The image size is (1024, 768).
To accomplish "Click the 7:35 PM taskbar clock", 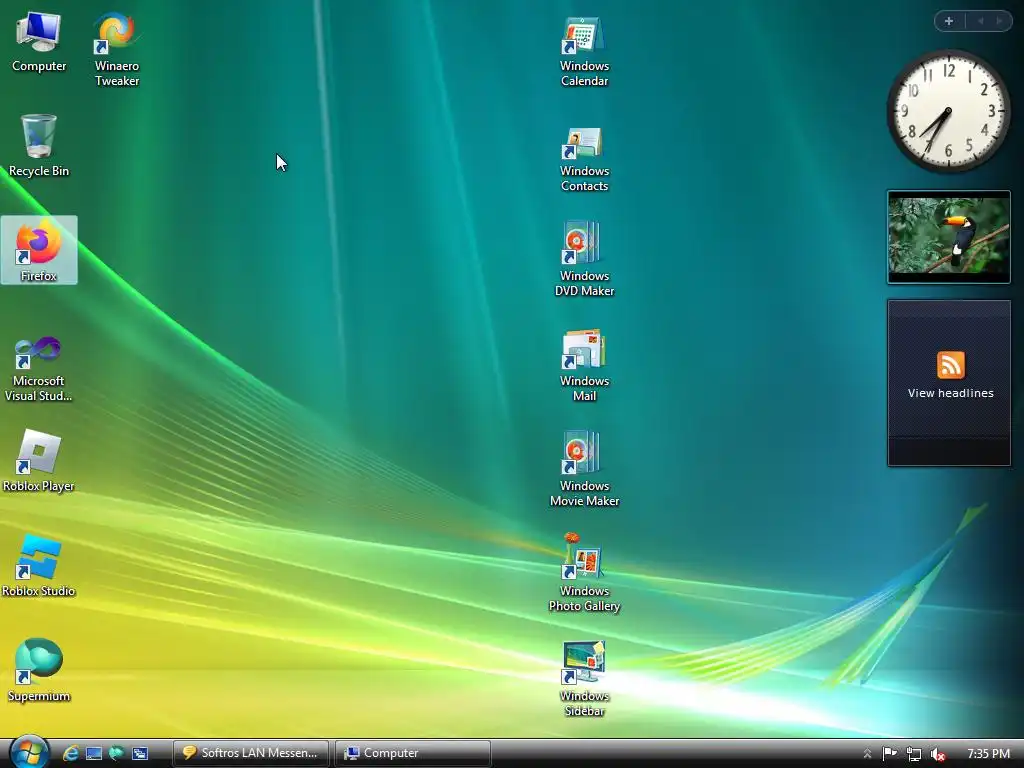I will point(989,754).
